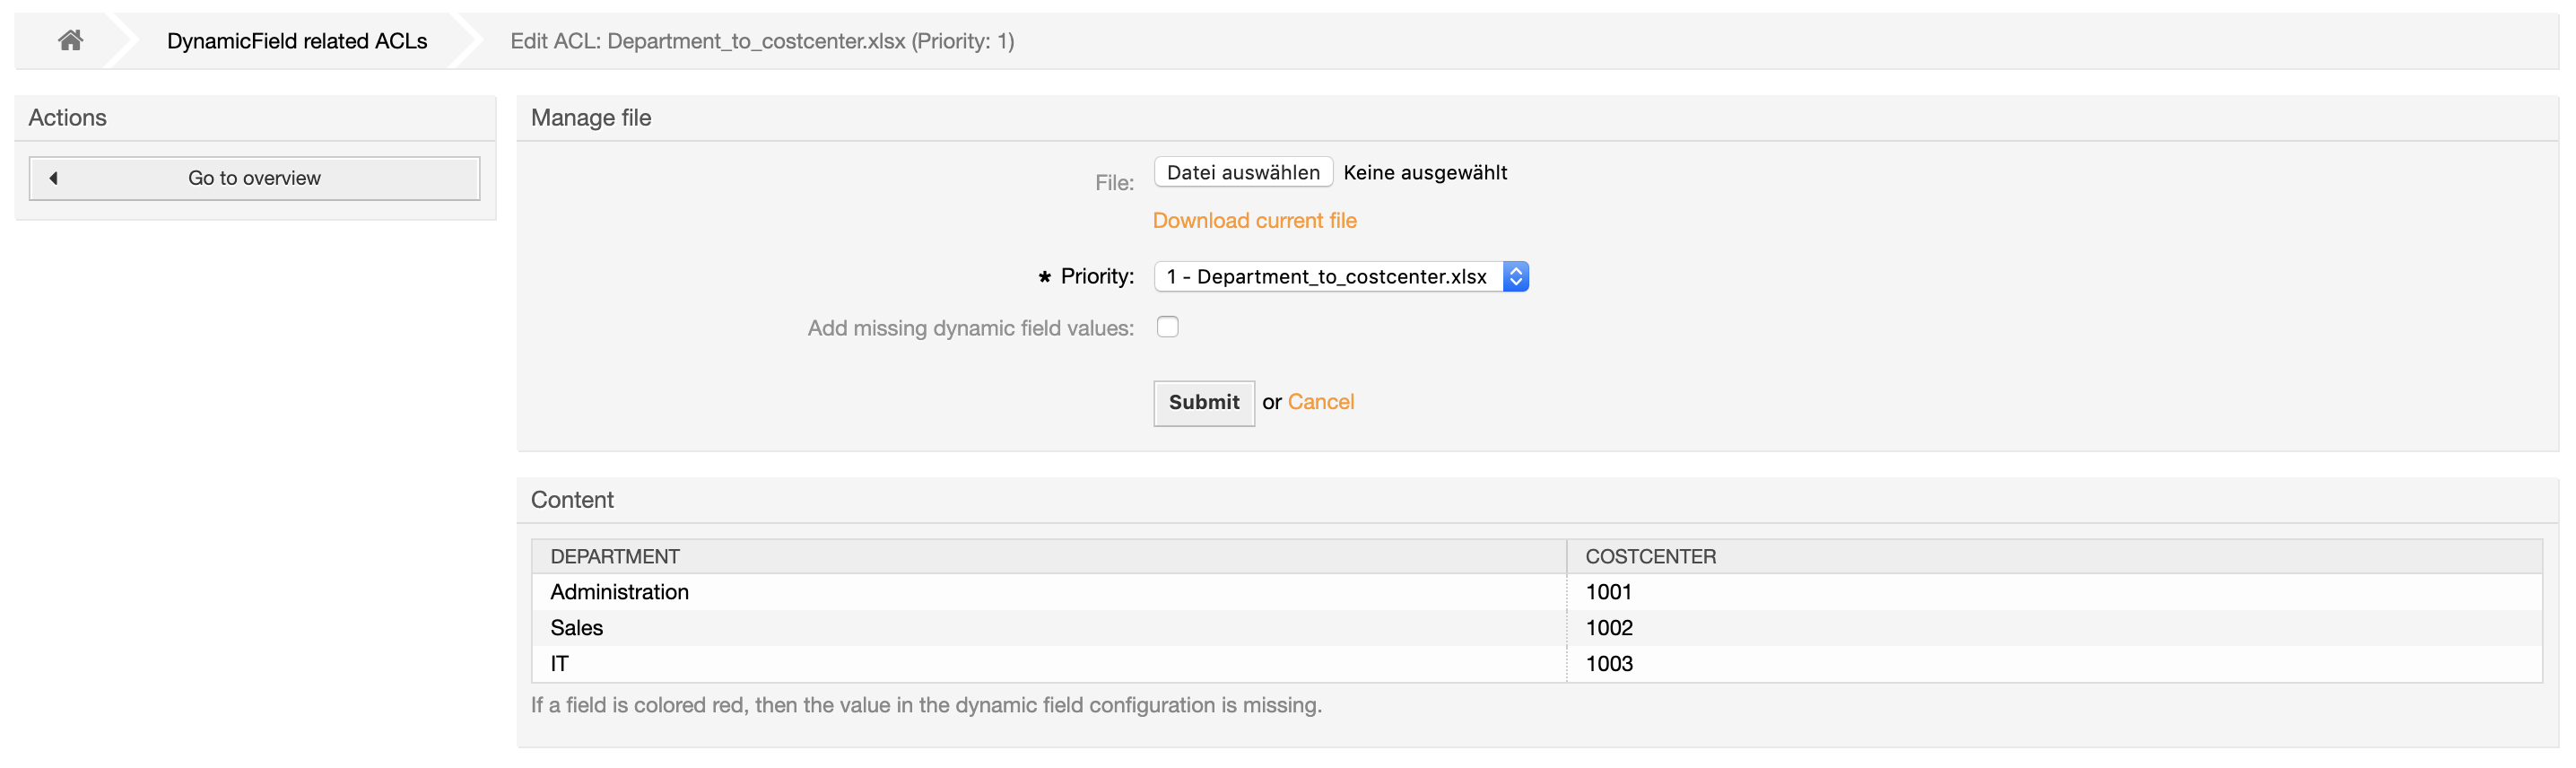Viewport: 2576px width, 768px height.
Task: Click the COSTCENTER column header
Action: (1650, 556)
